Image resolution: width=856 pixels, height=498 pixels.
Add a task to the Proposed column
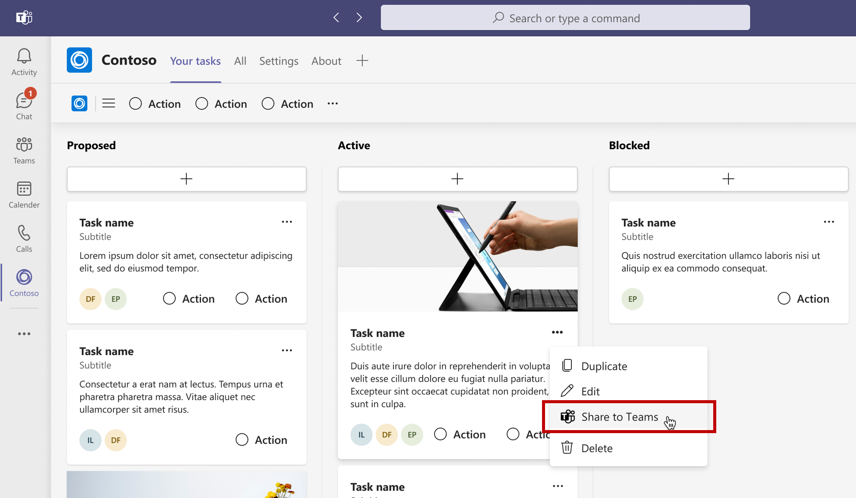point(187,179)
